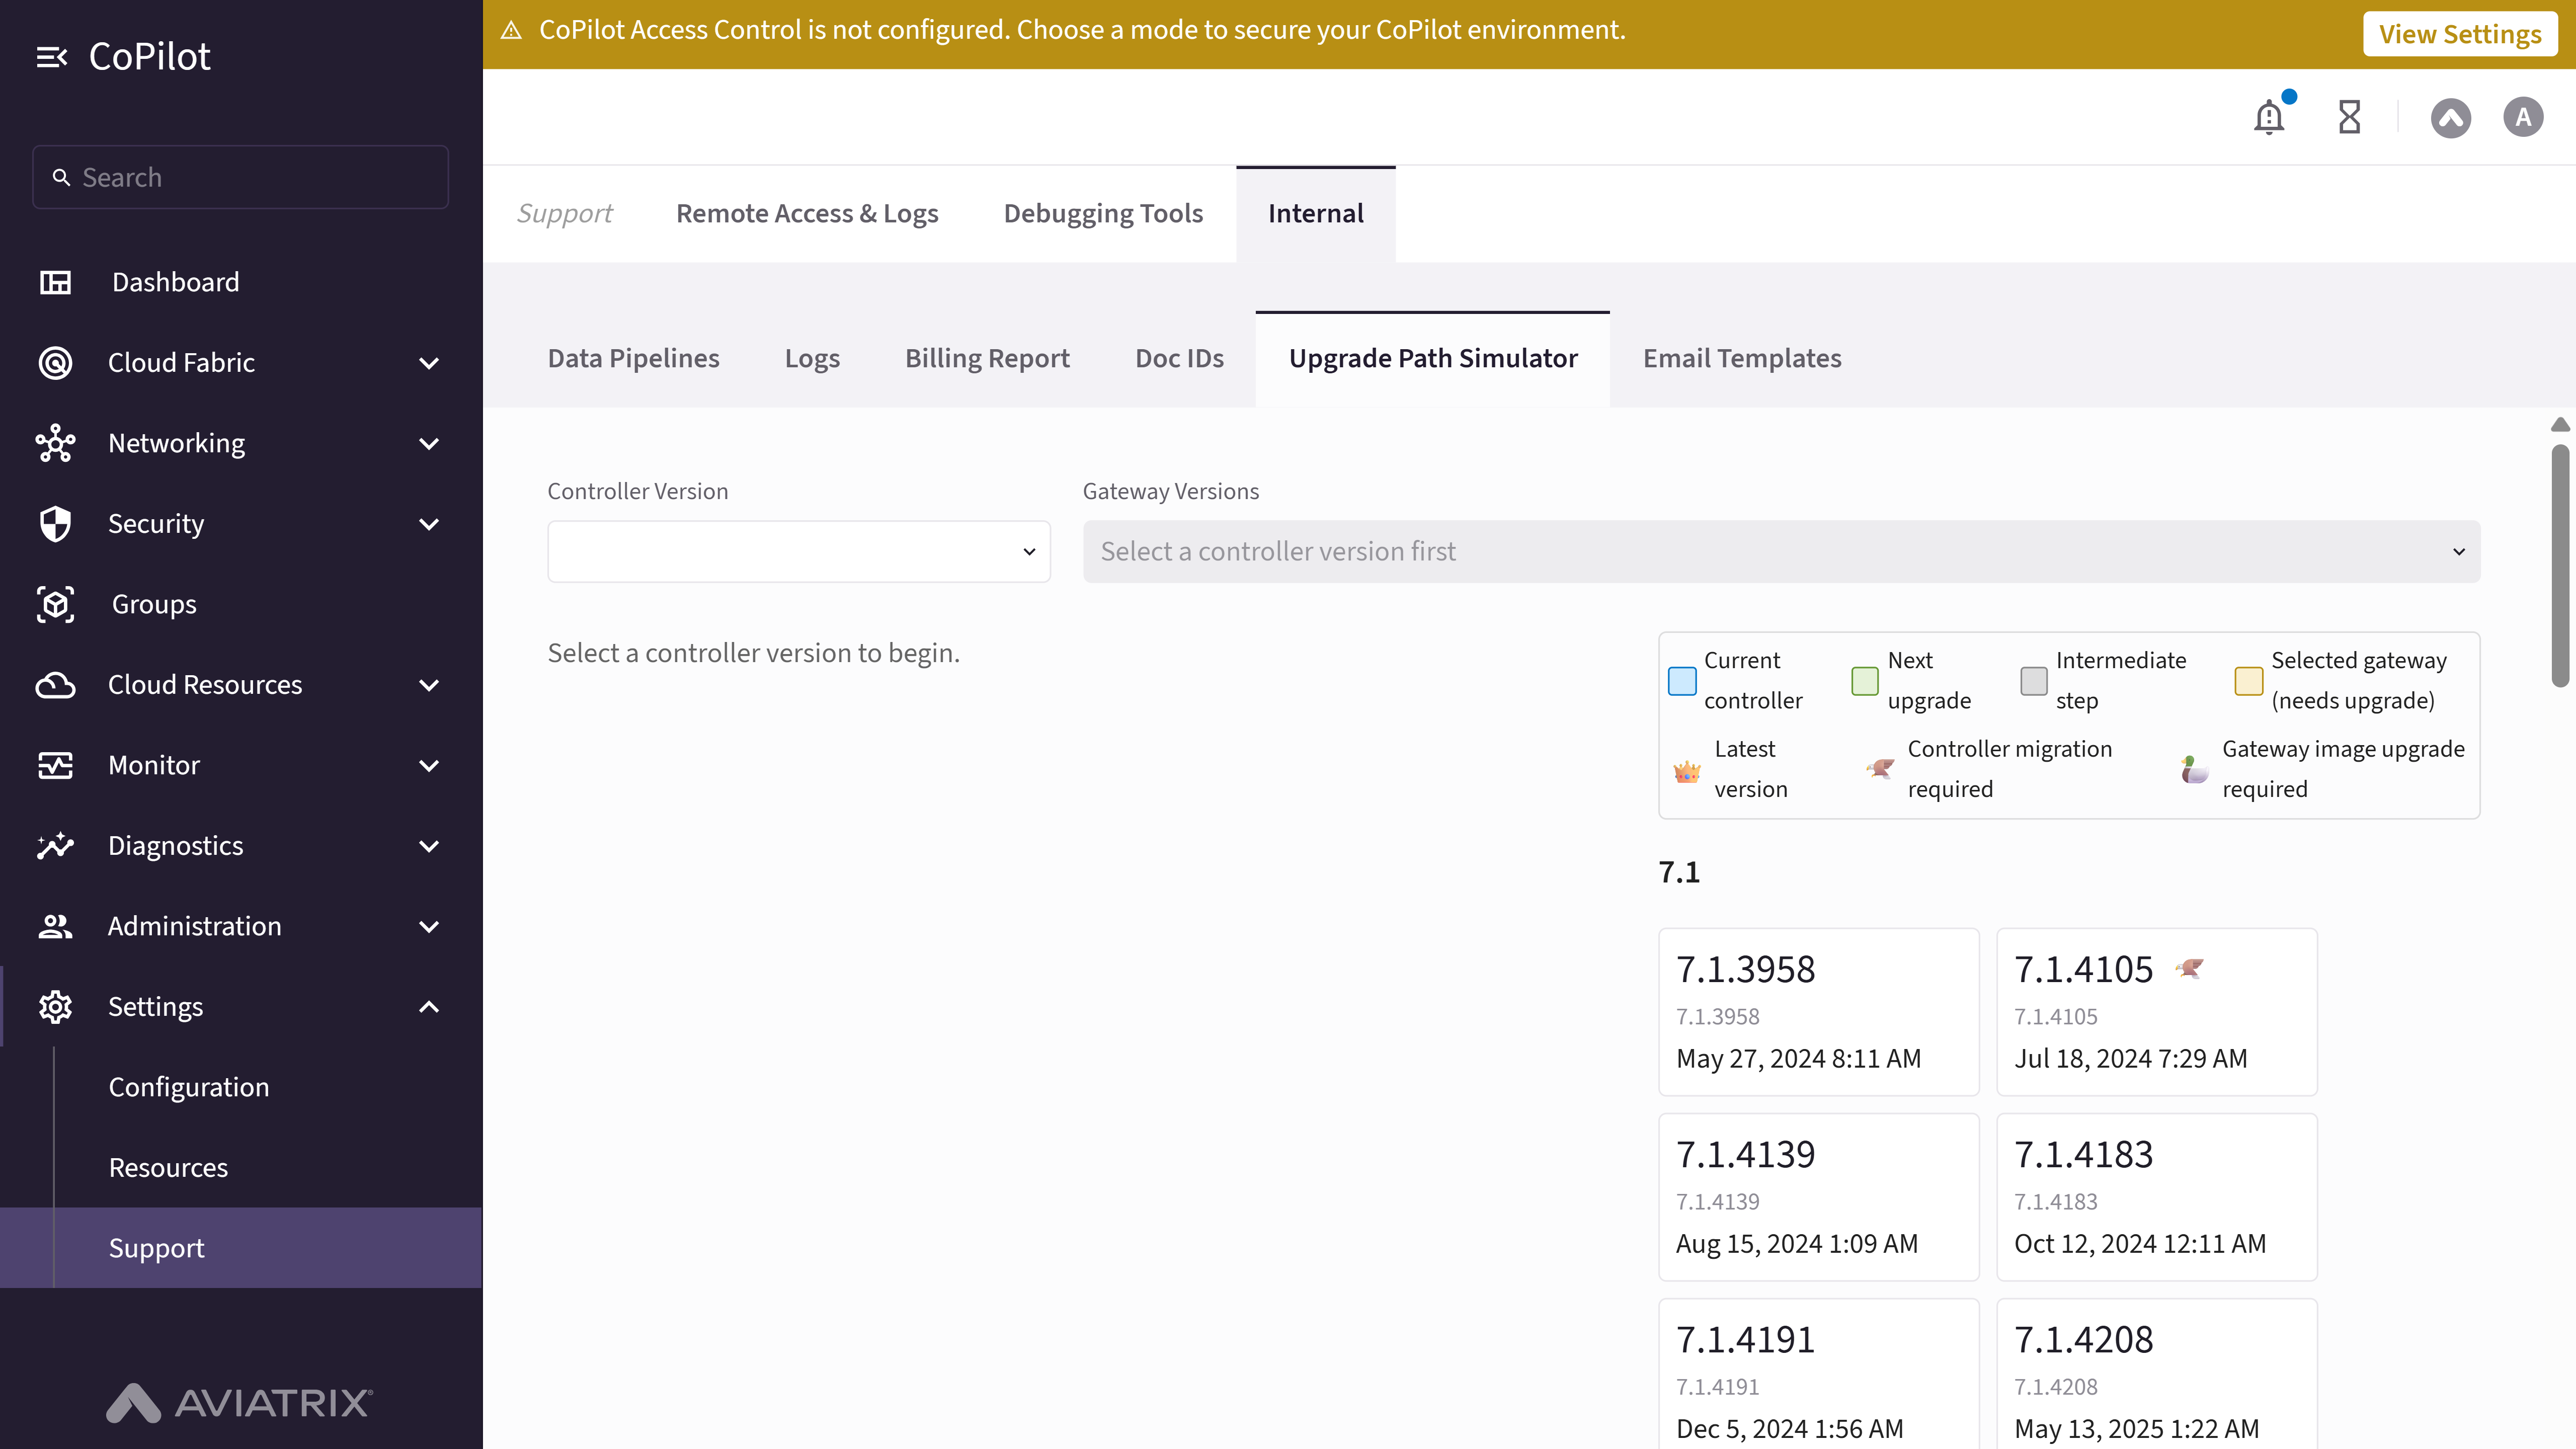Switch to the Billing Report tab
This screenshot has height=1449, width=2576.
[987, 358]
